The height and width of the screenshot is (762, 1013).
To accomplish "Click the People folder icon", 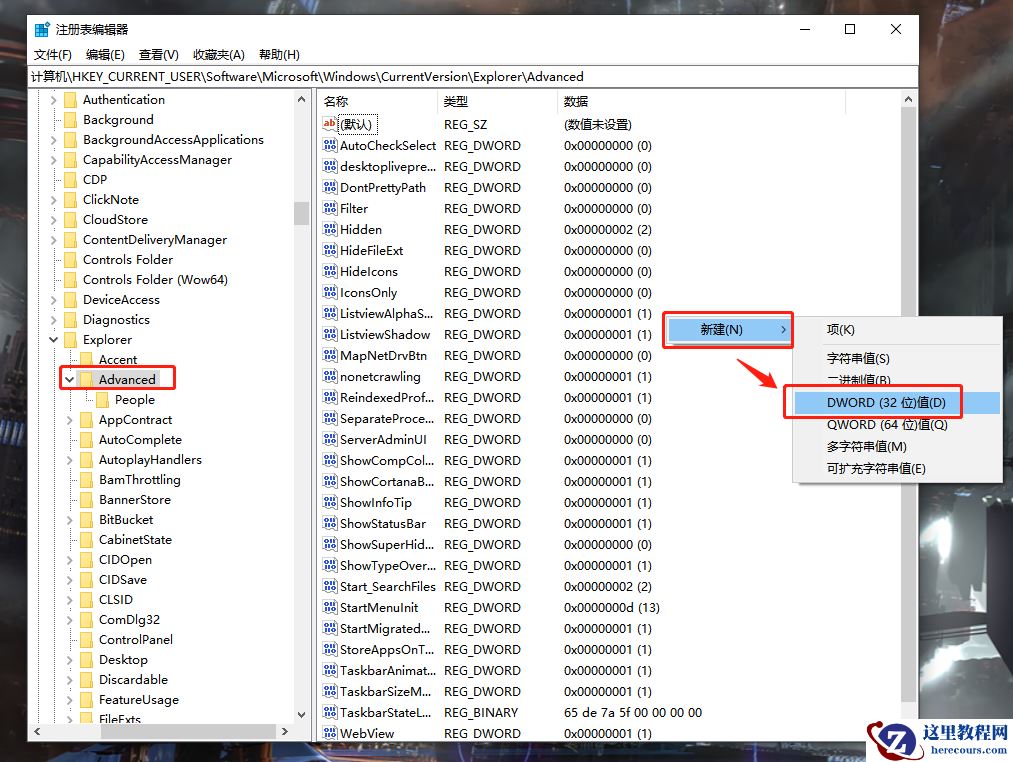I will (103, 399).
